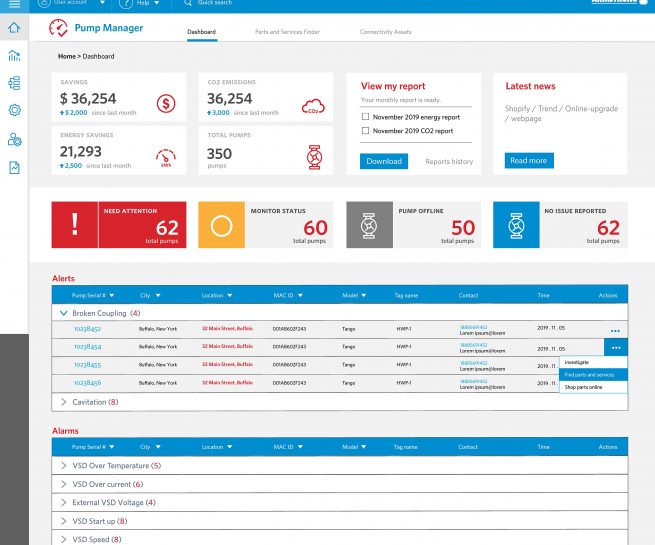Image resolution: width=655 pixels, height=545 pixels.
Task: Switch to Parts and Services Finder tab
Action: pos(287,32)
